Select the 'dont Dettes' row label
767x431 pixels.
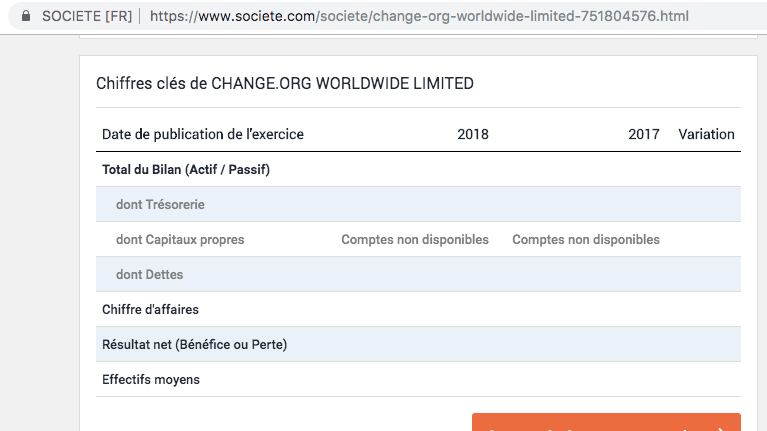(x=150, y=275)
